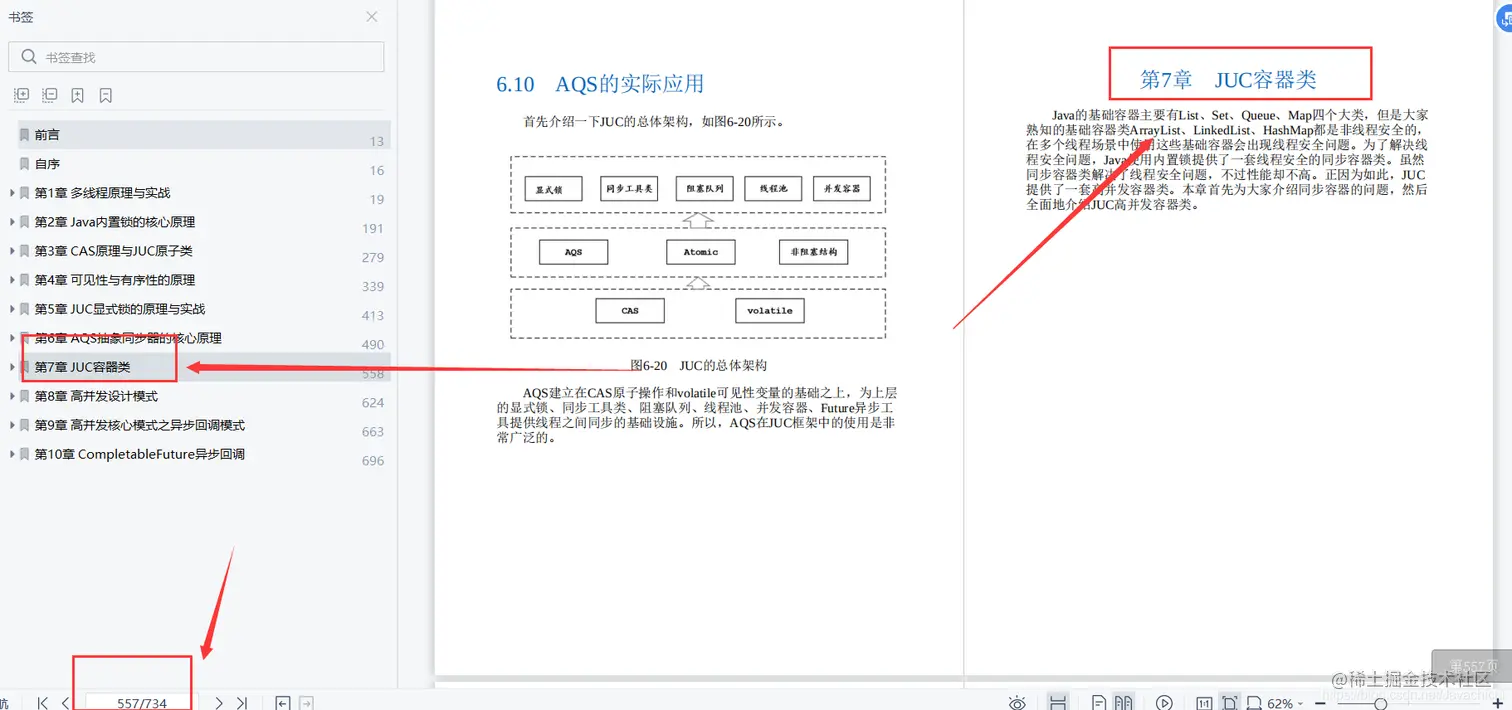The width and height of the screenshot is (1512, 710).
Task: Switch to two-page spread view
Action: coord(1124,702)
